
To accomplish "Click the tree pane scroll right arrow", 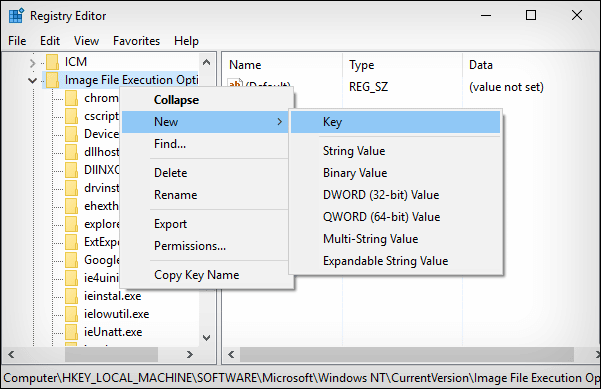I will (x=190, y=355).
